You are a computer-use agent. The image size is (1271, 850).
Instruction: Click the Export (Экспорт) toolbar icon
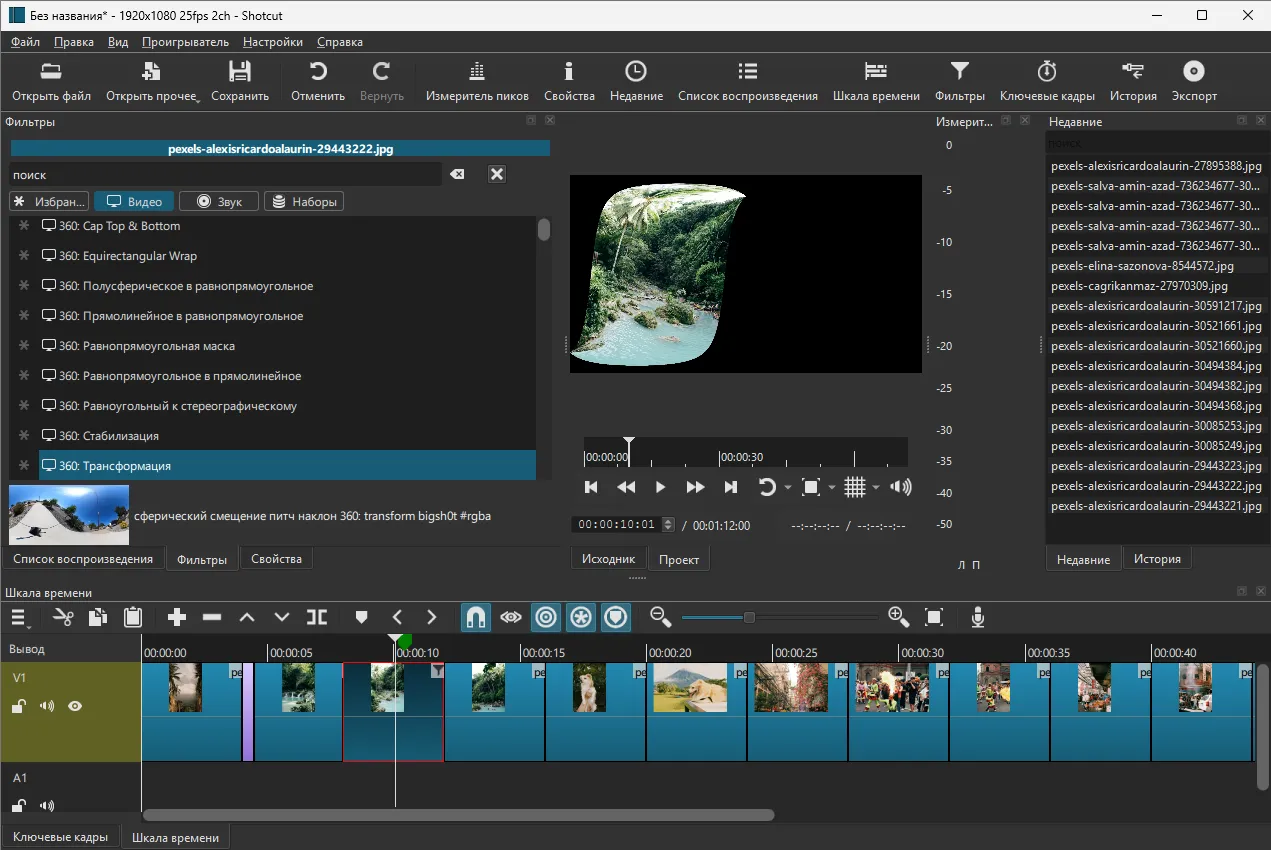coord(1194,81)
